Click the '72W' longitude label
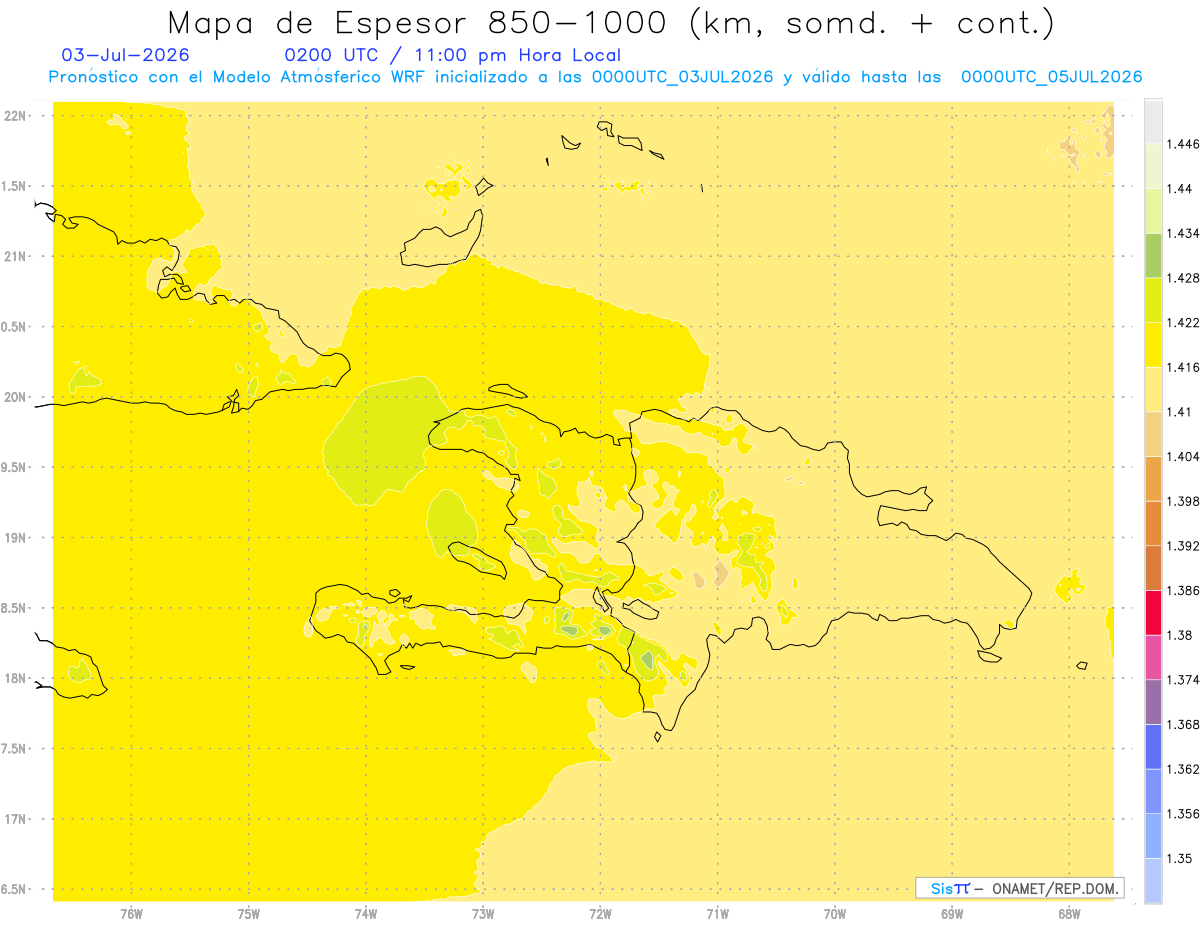Image resolution: width=1200 pixels, height=927 pixels. 600,914
